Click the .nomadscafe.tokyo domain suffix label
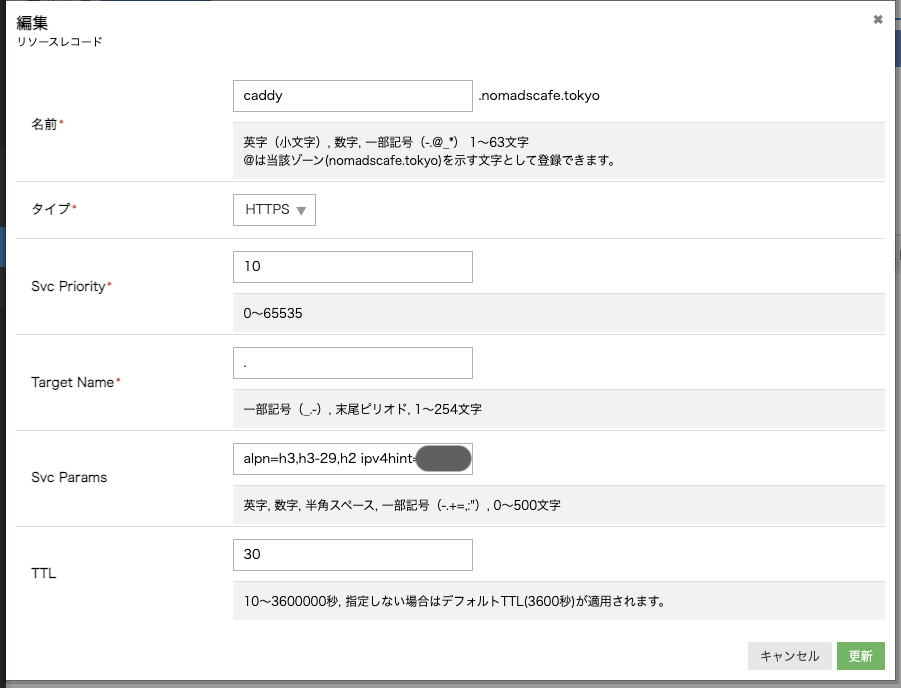The image size is (901, 688). (x=537, y=95)
